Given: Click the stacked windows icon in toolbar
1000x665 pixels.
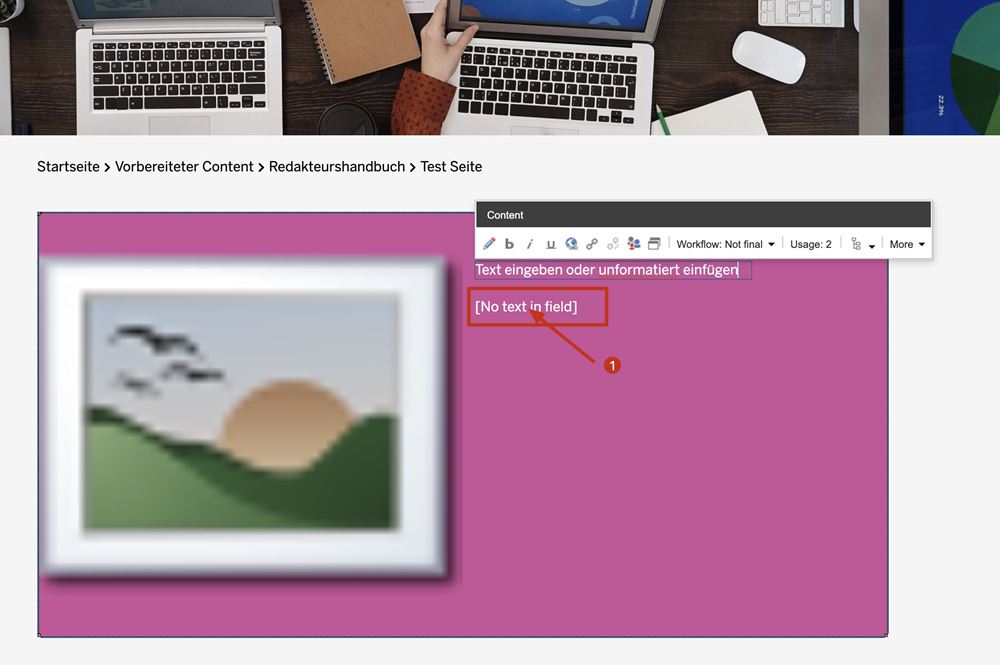Looking at the screenshot, I should (x=654, y=244).
